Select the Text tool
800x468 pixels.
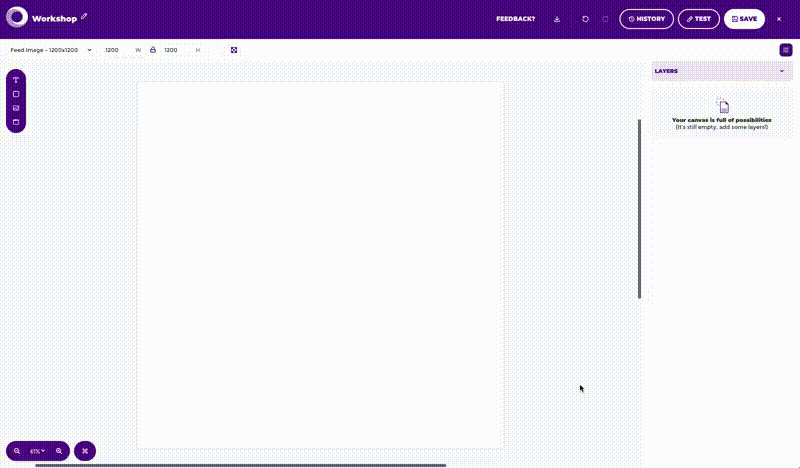pyautogui.click(x=16, y=80)
